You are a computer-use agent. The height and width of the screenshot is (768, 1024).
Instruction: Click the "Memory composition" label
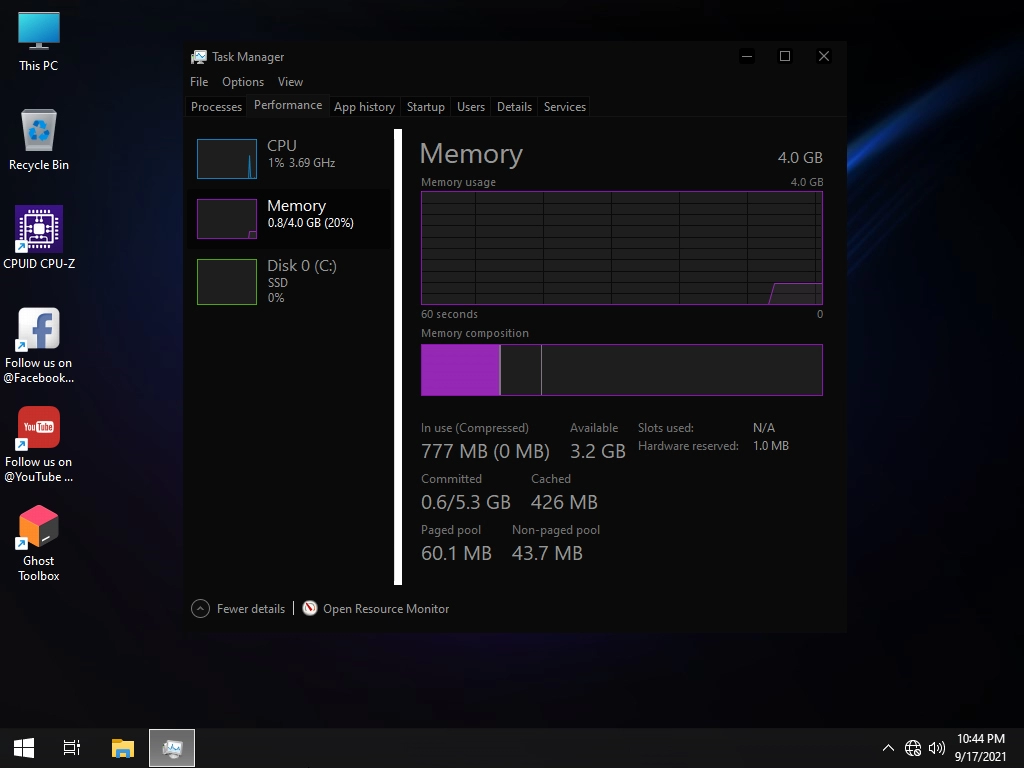point(475,333)
